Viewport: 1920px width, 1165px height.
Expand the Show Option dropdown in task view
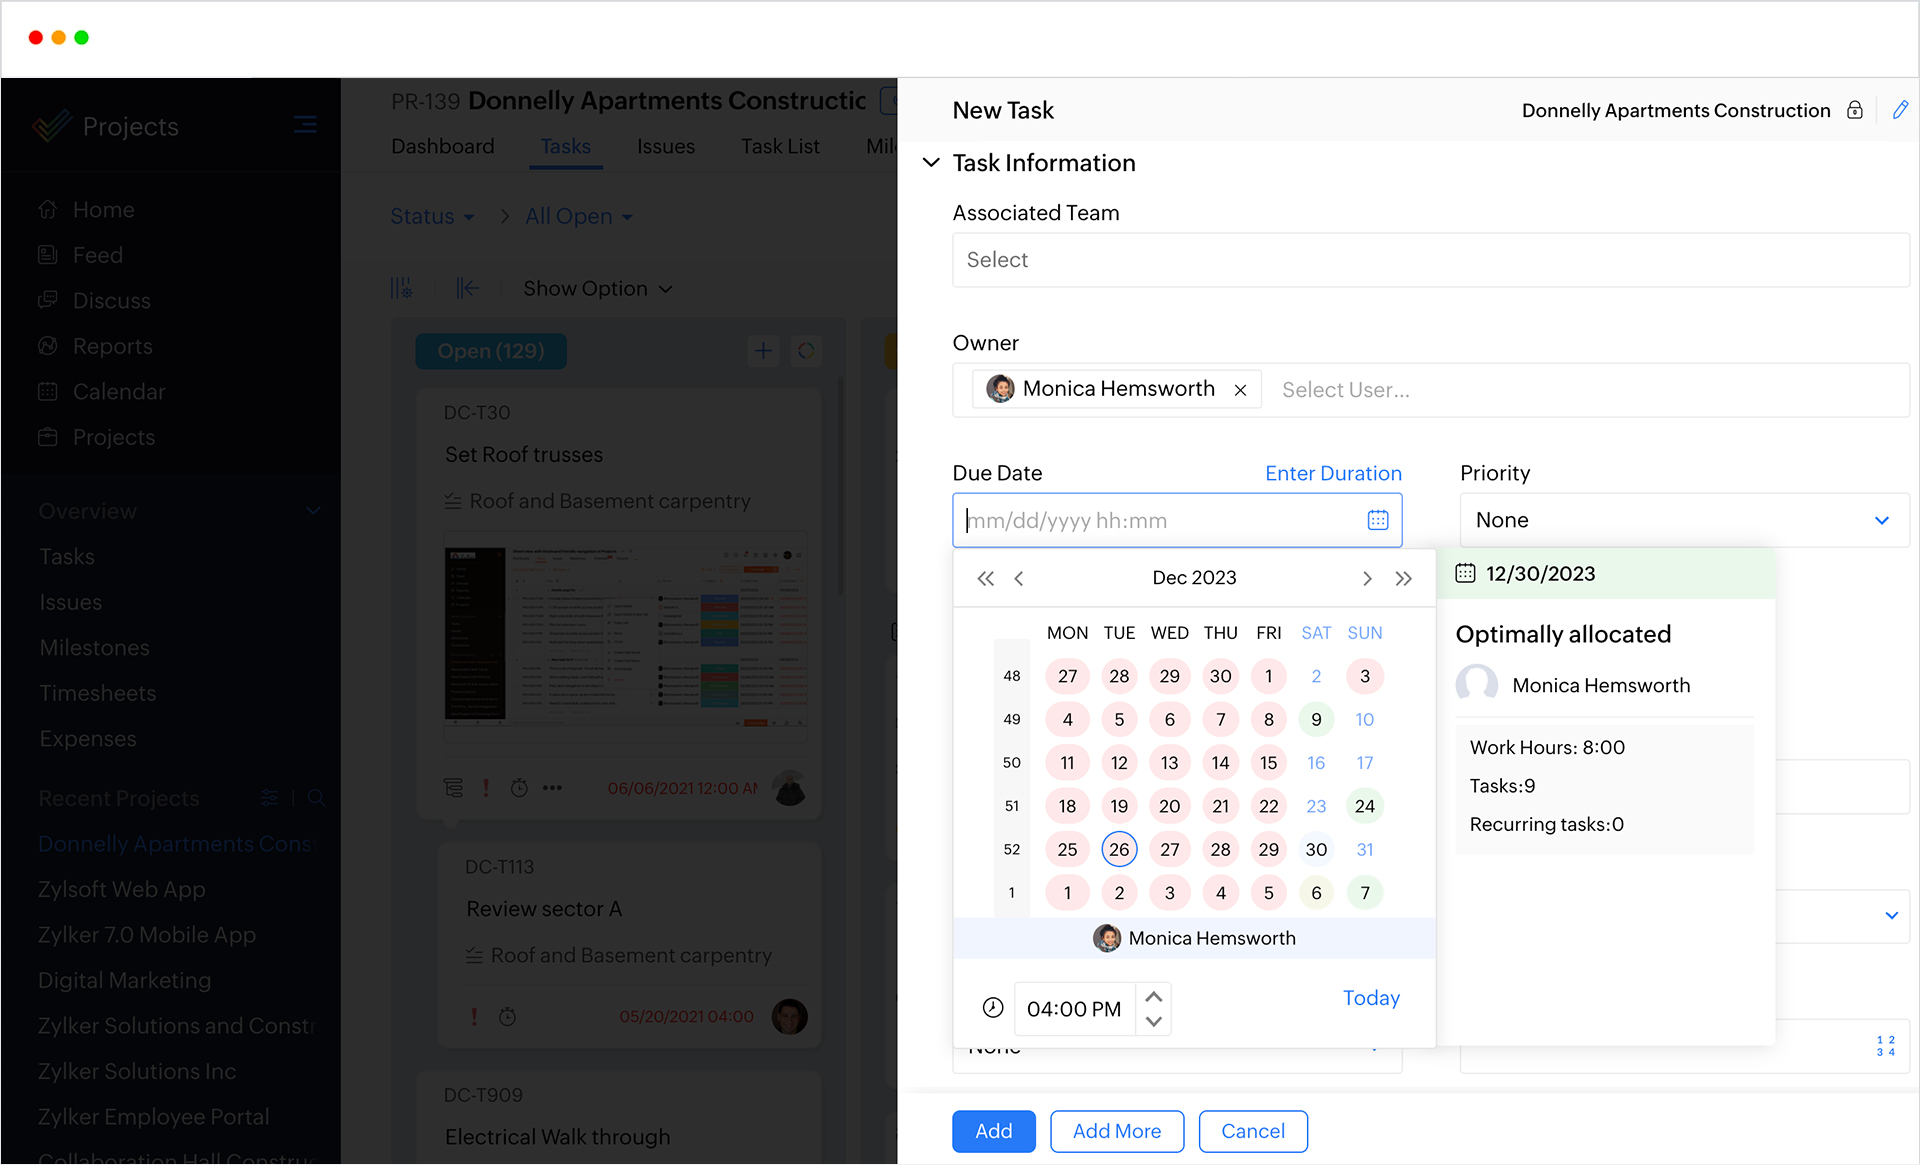pyautogui.click(x=597, y=288)
